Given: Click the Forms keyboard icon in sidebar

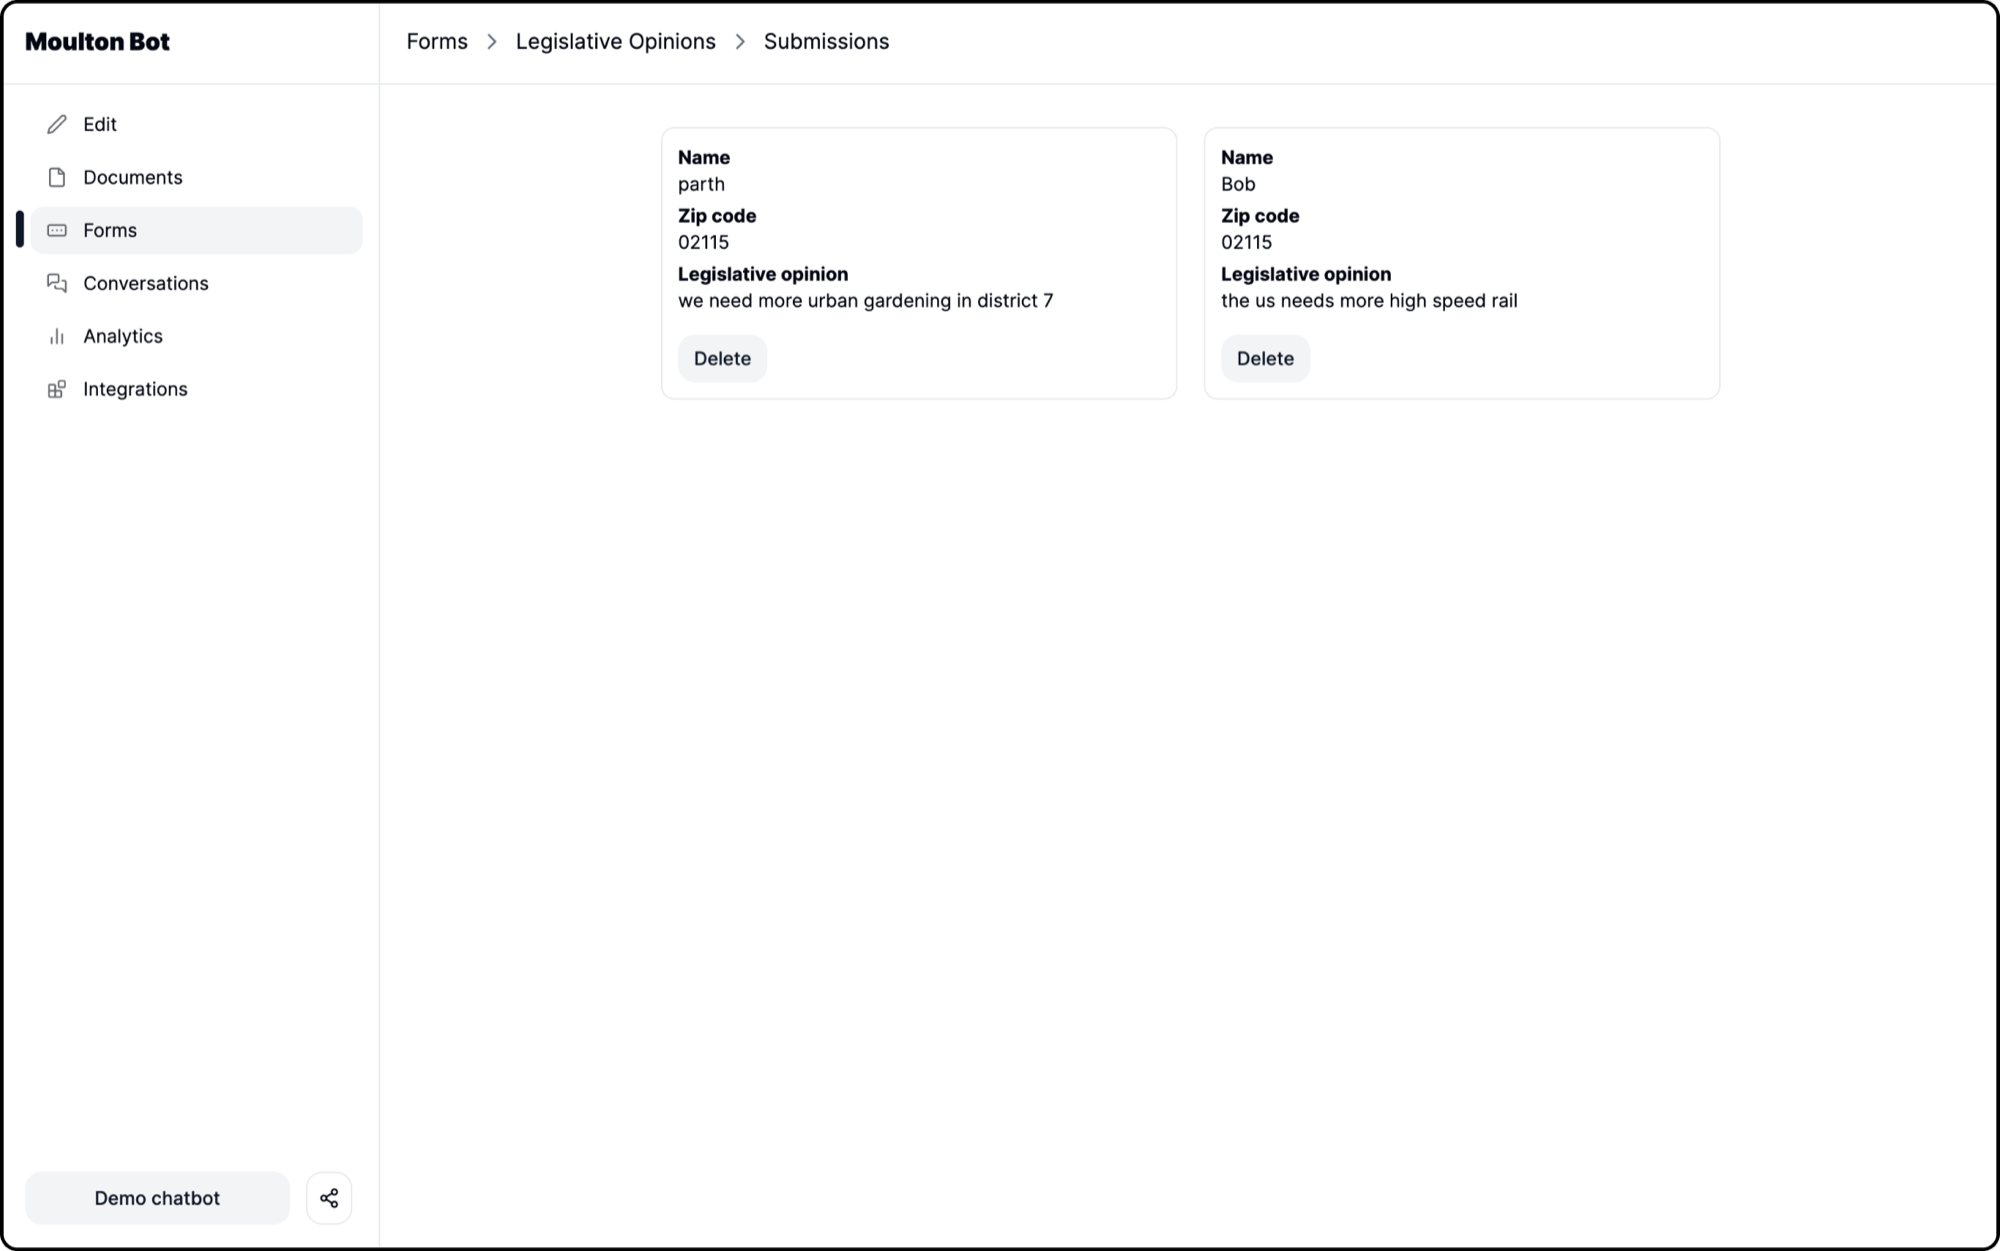Looking at the screenshot, I should [58, 230].
